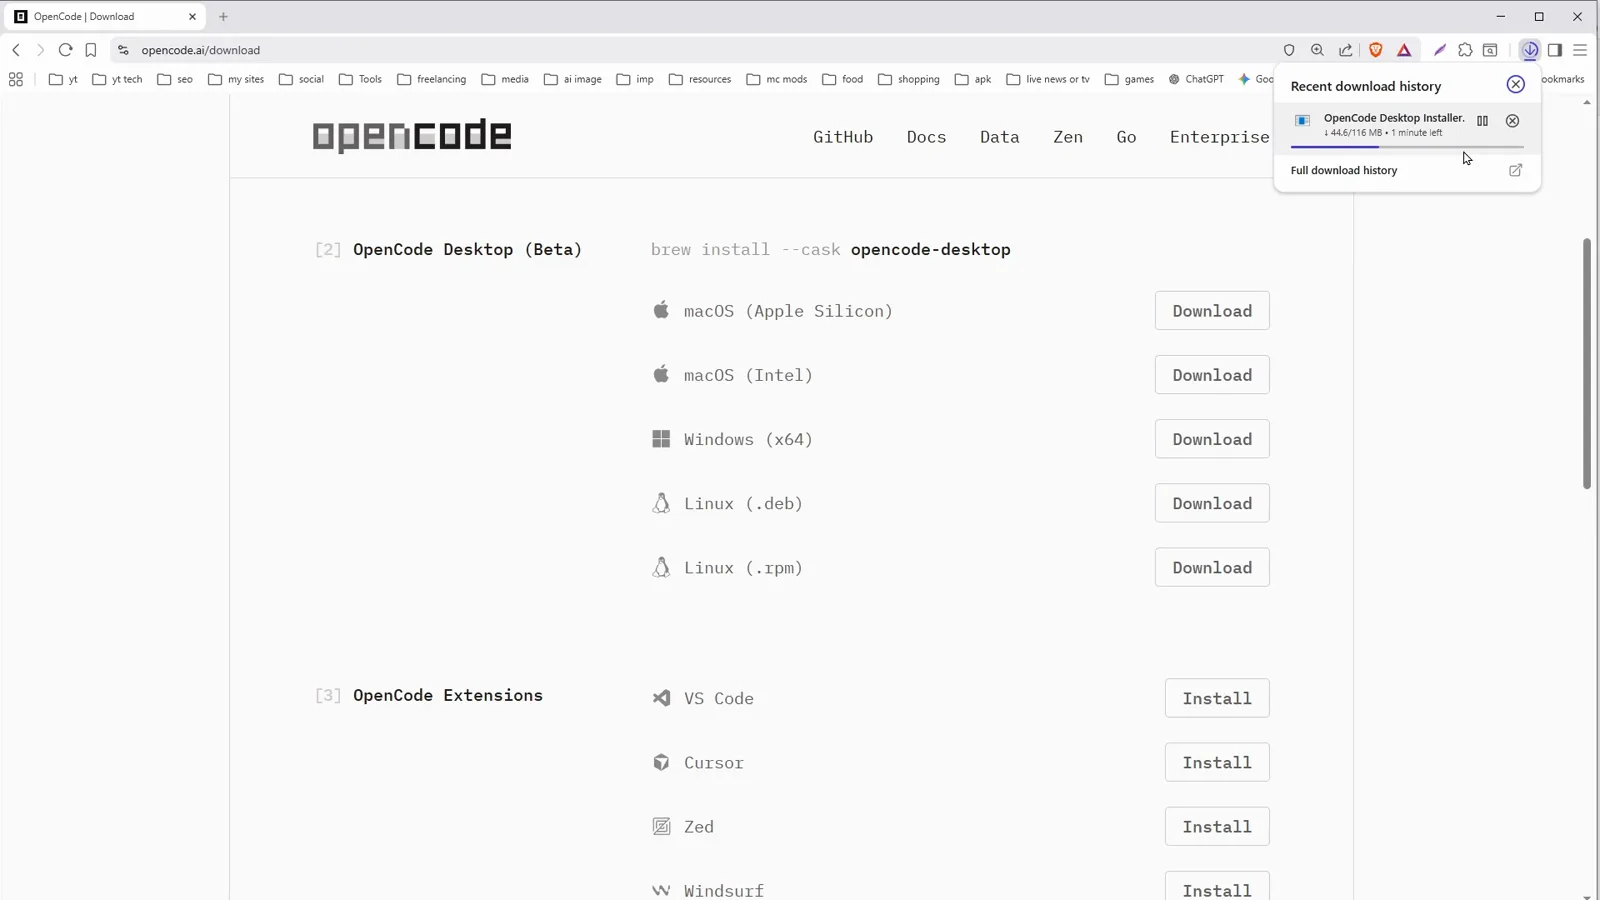Toggle the downloads toolbar button
The width and height of the screenshot is (1600, 900).
[1530, 50]
